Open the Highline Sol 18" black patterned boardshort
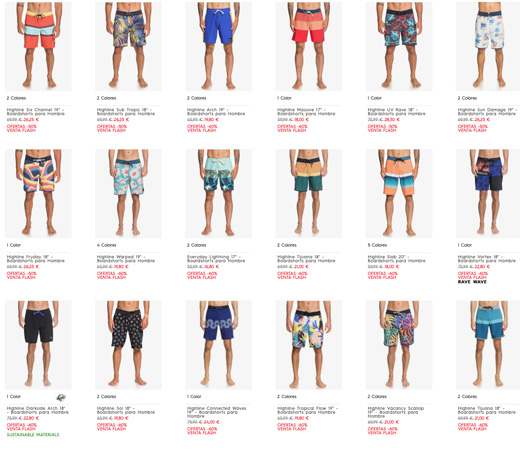 click(x=128, y=345)
